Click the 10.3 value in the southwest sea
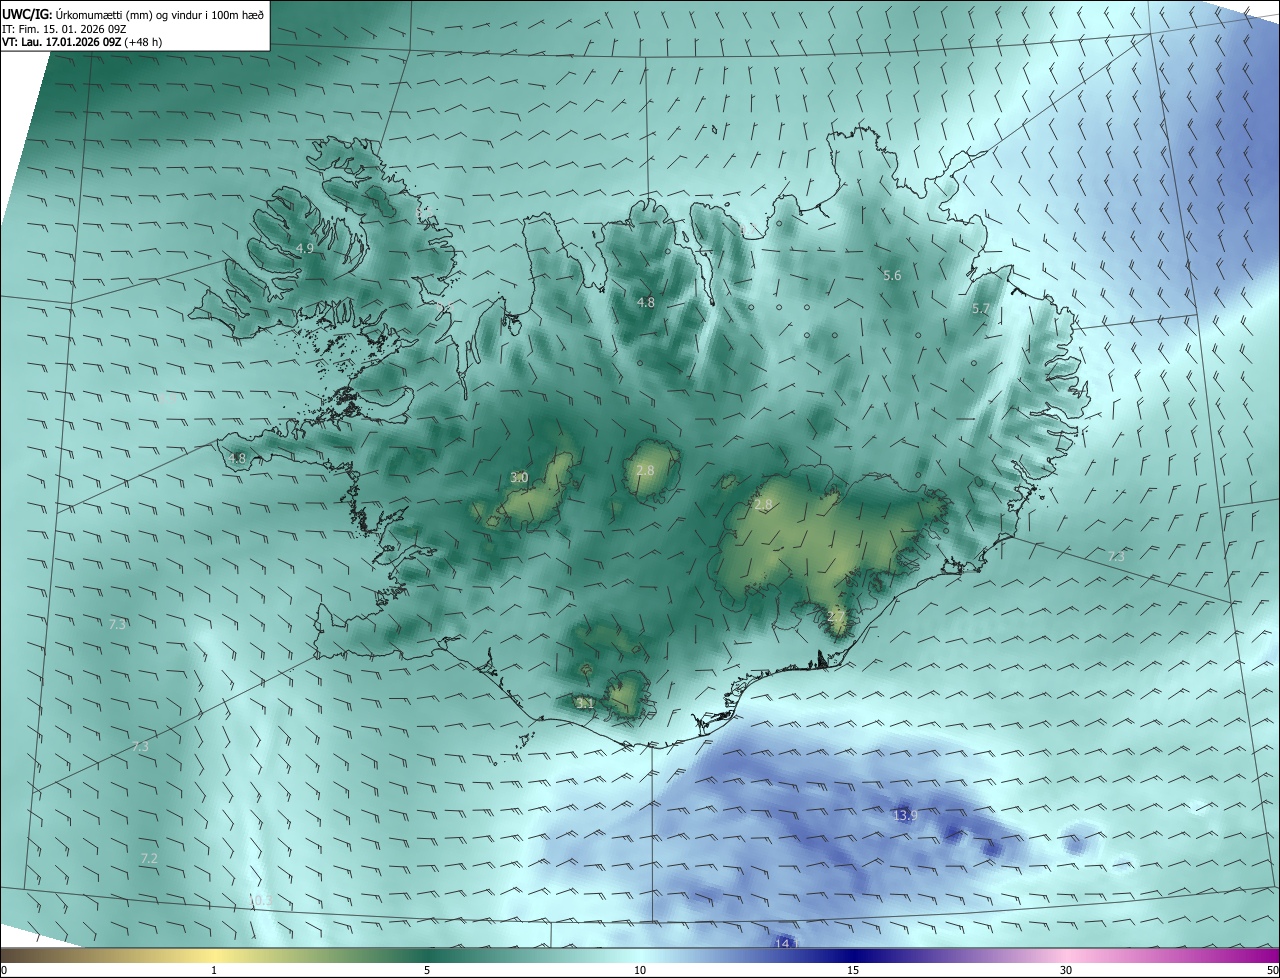This screenshot has width=1280, height=978. [x=259, y=901]
